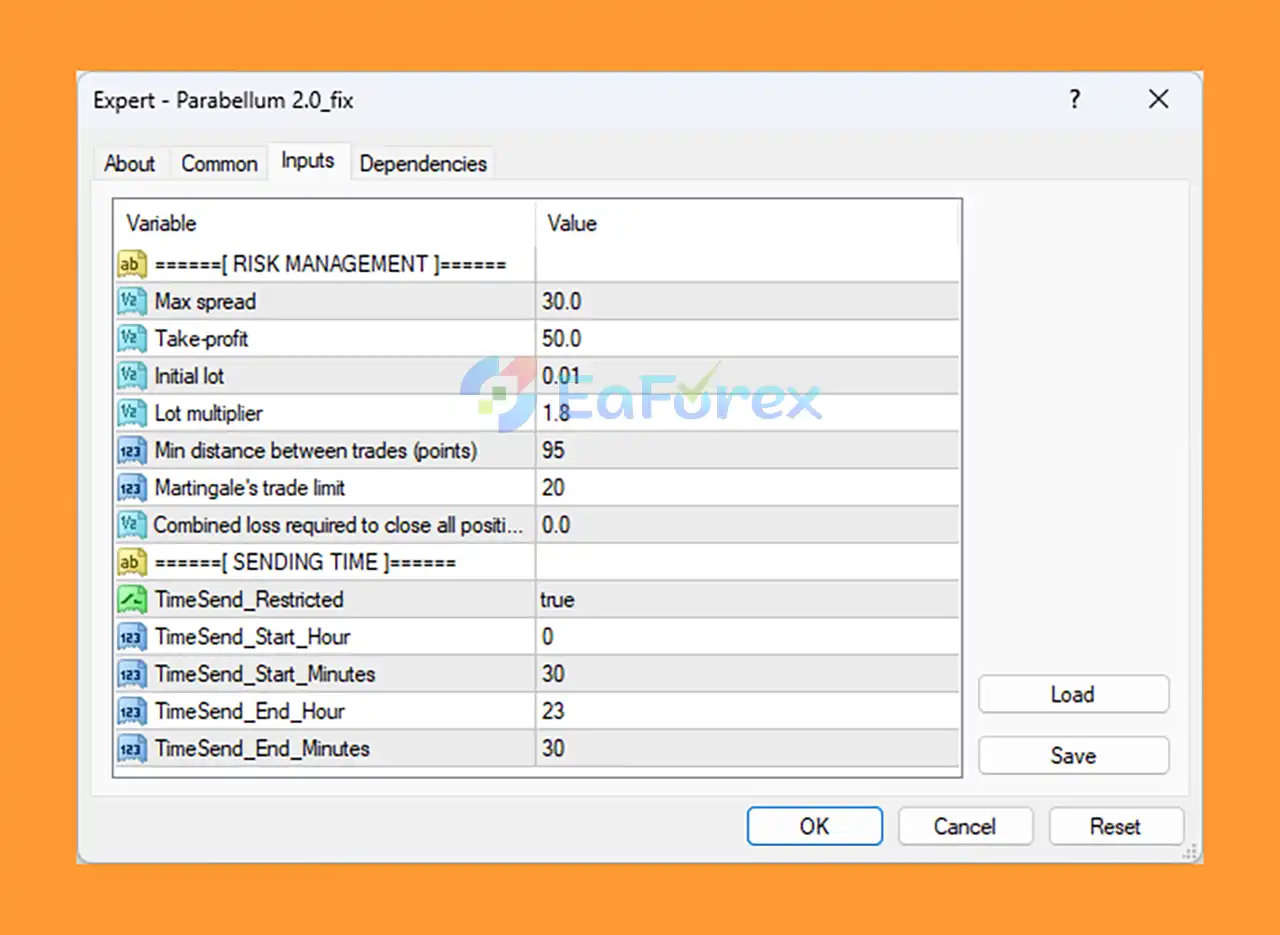This screenshot has height=935, width=1280.
Task: Click the integer icon beside TimeSend_Start_Minutes
Action: (132, 674)
